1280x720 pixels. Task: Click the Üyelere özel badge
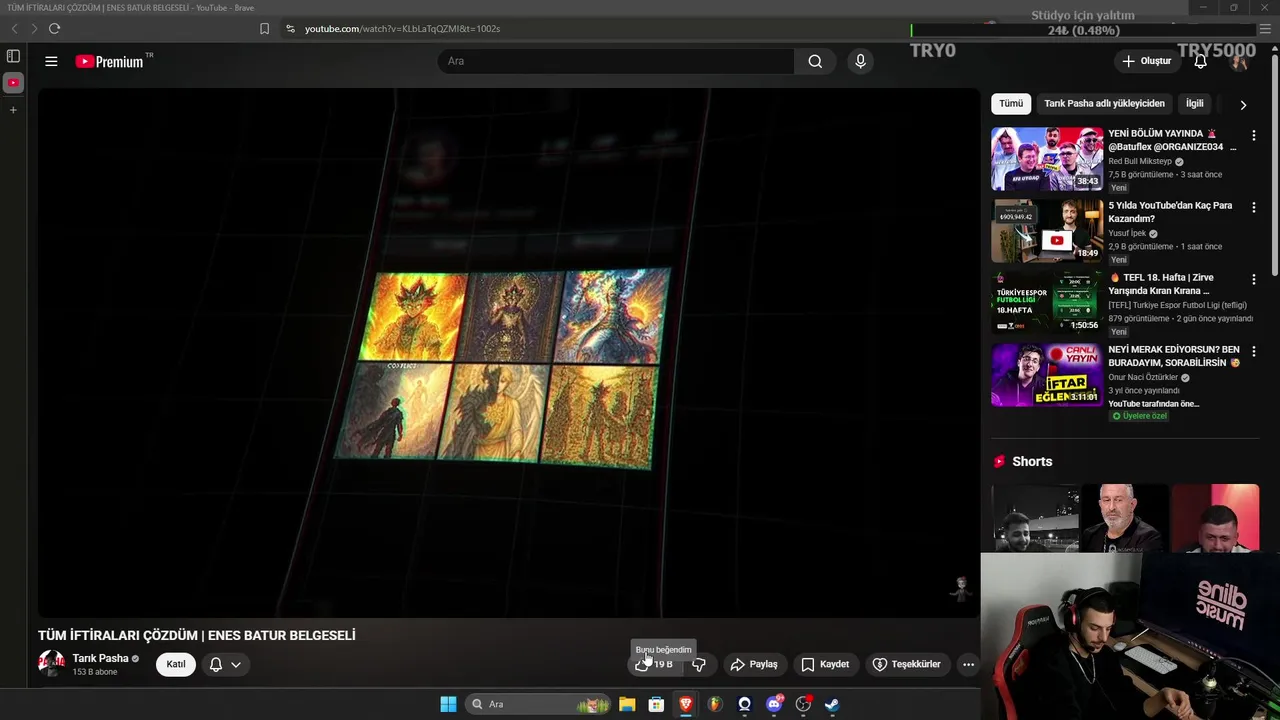click(1139, 416)
